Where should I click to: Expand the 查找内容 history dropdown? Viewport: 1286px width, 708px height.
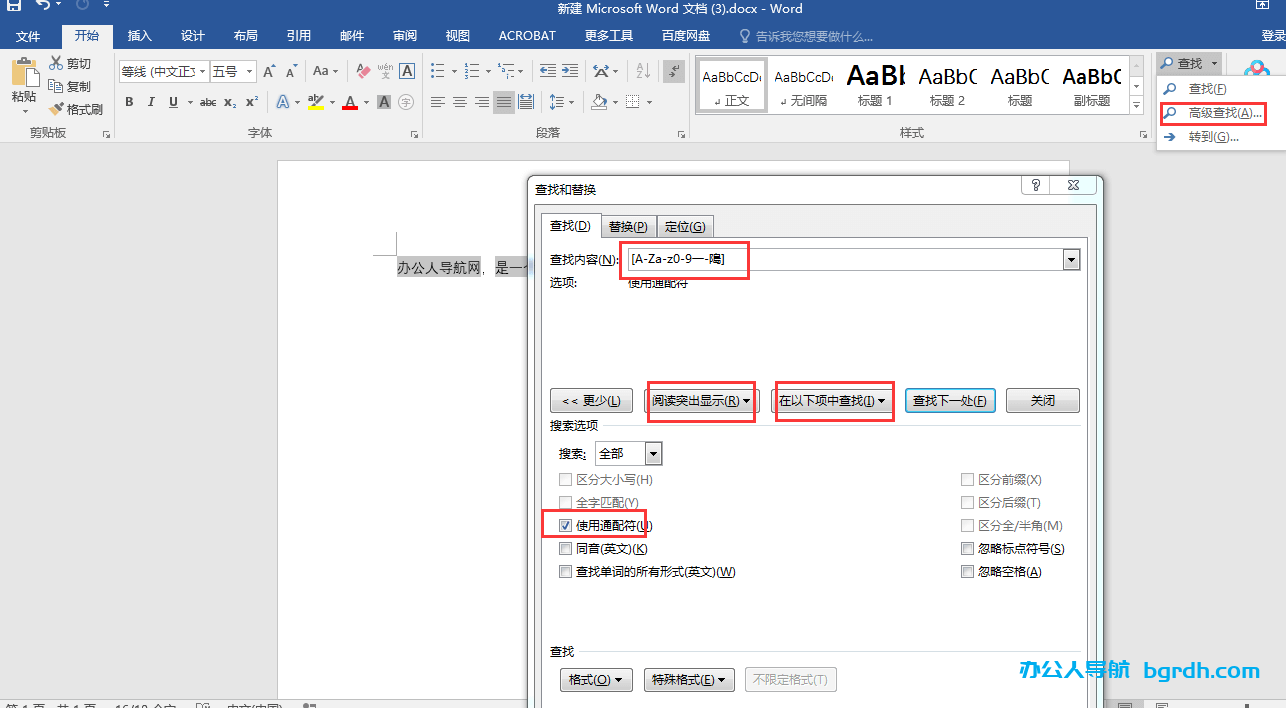(x=1071, y=260)
